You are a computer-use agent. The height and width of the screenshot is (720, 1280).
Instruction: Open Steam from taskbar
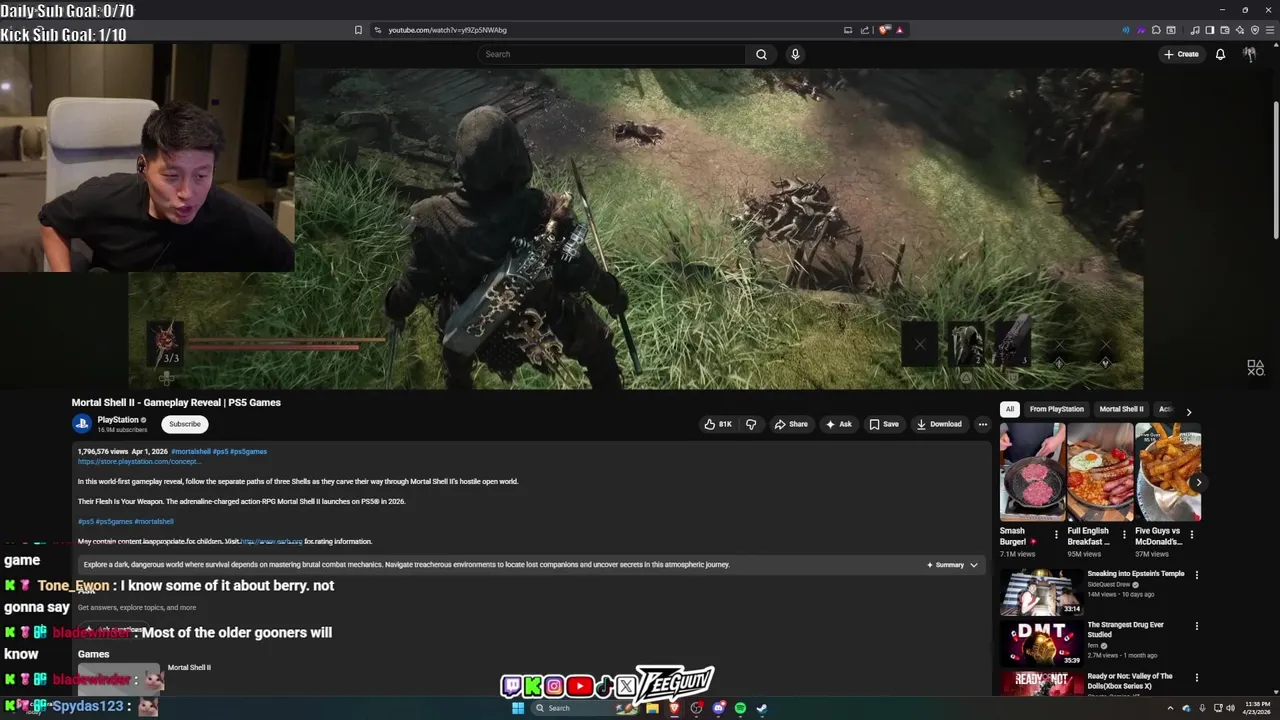tap(761, 708)
